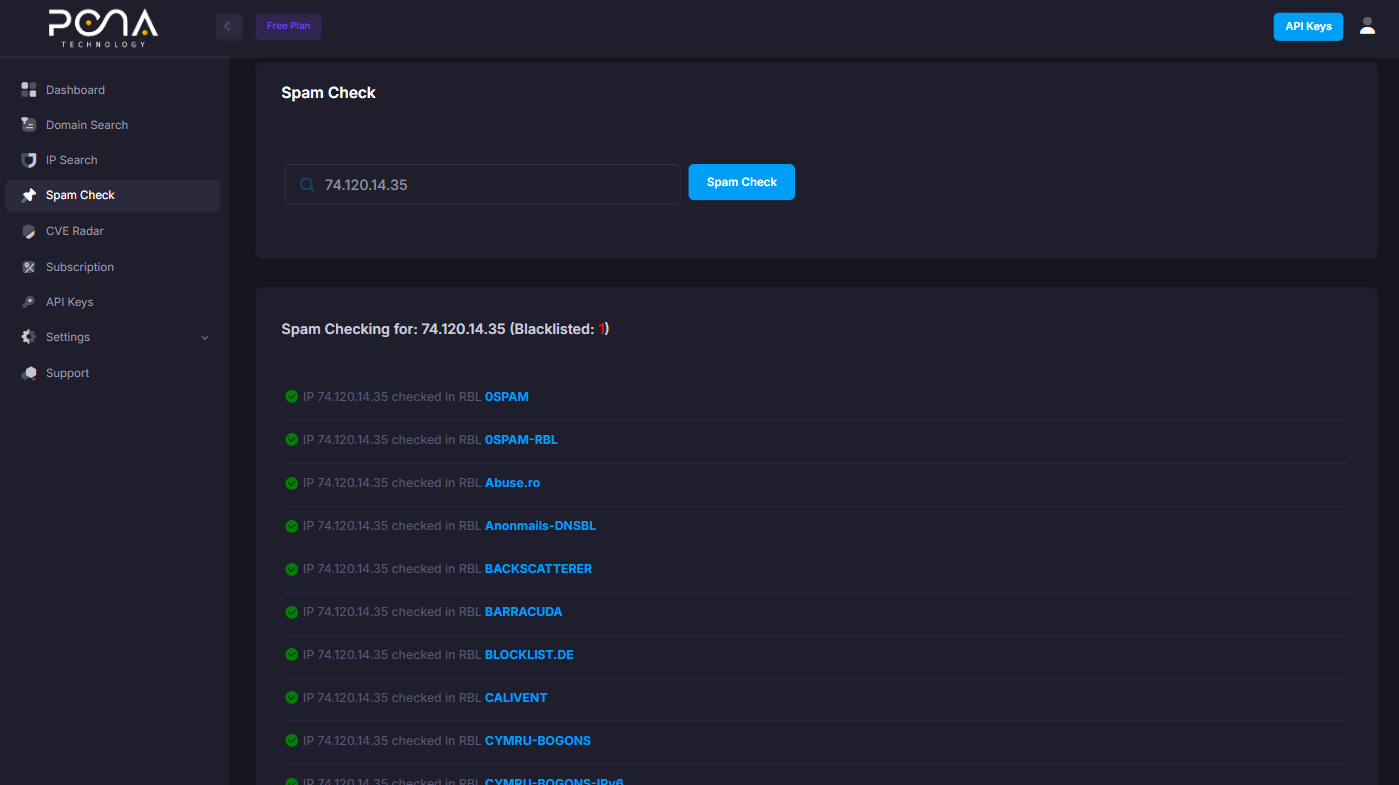Open the Support page

click(113, 373)
